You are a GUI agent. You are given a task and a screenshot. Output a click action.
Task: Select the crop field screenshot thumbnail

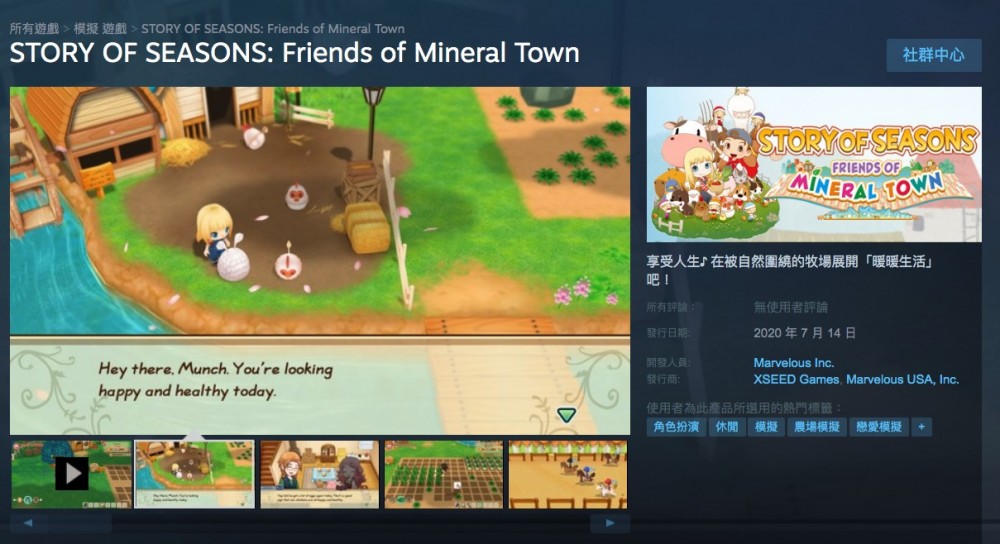444,474
